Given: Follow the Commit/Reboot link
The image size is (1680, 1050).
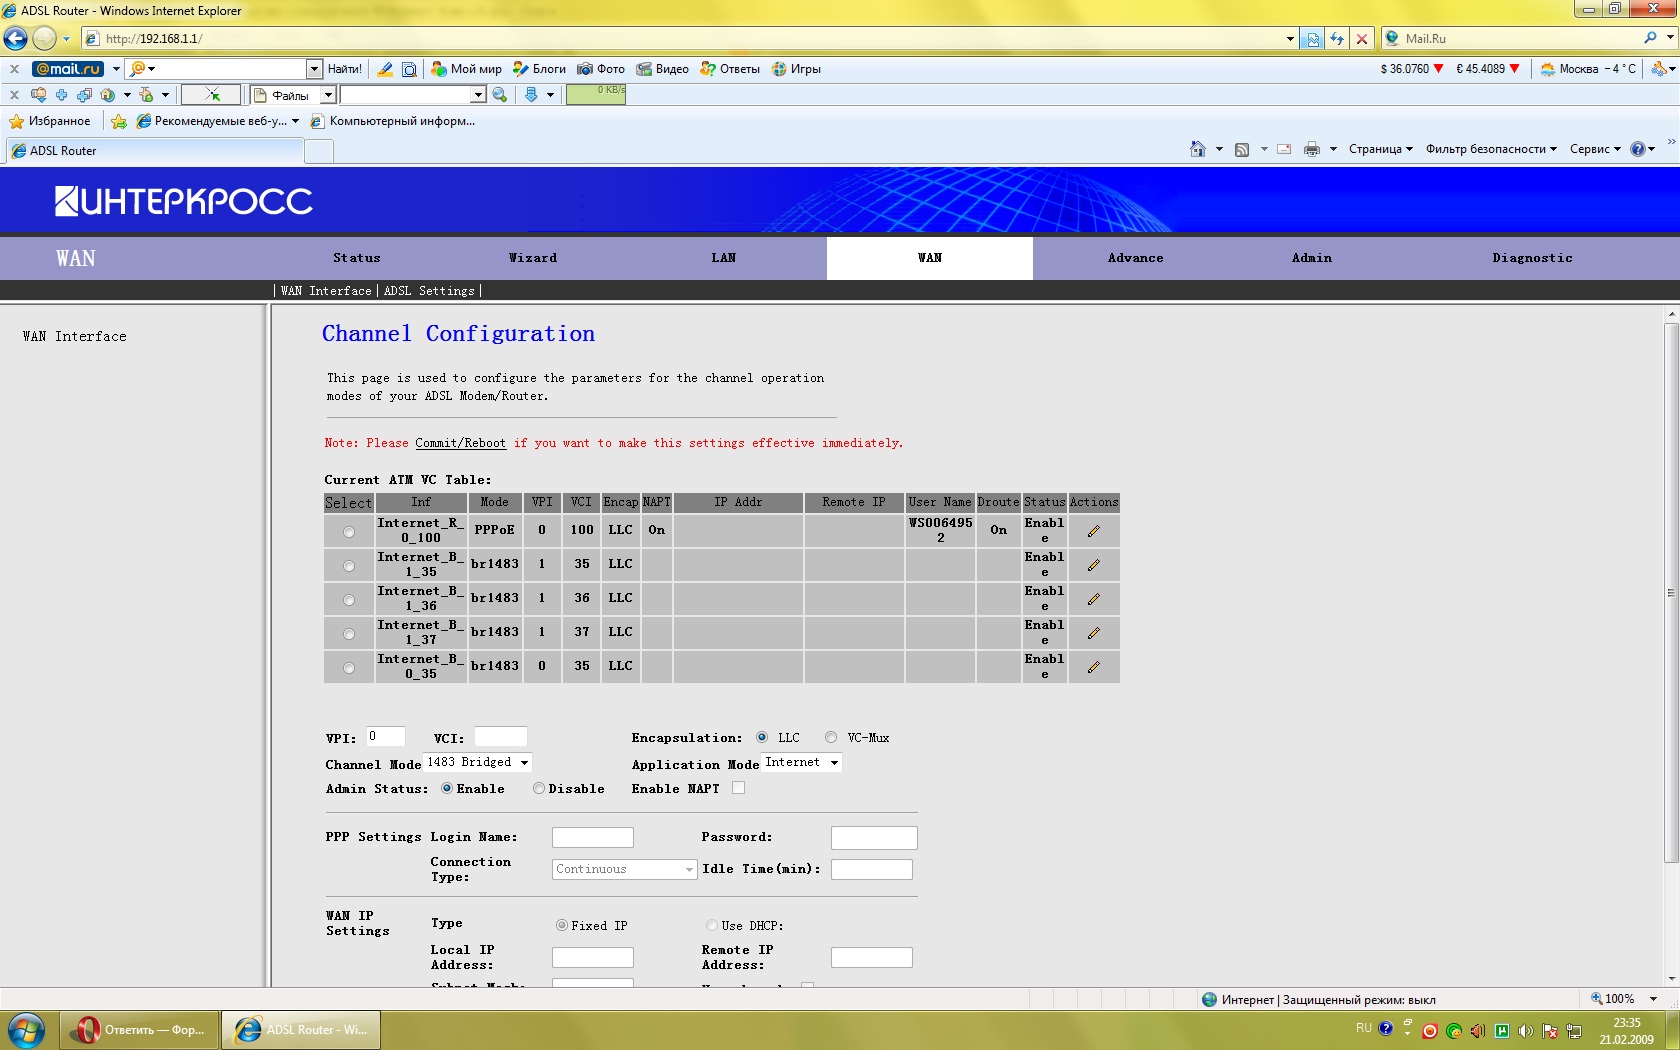Looking at the screenshot, I should click(460, 443).
